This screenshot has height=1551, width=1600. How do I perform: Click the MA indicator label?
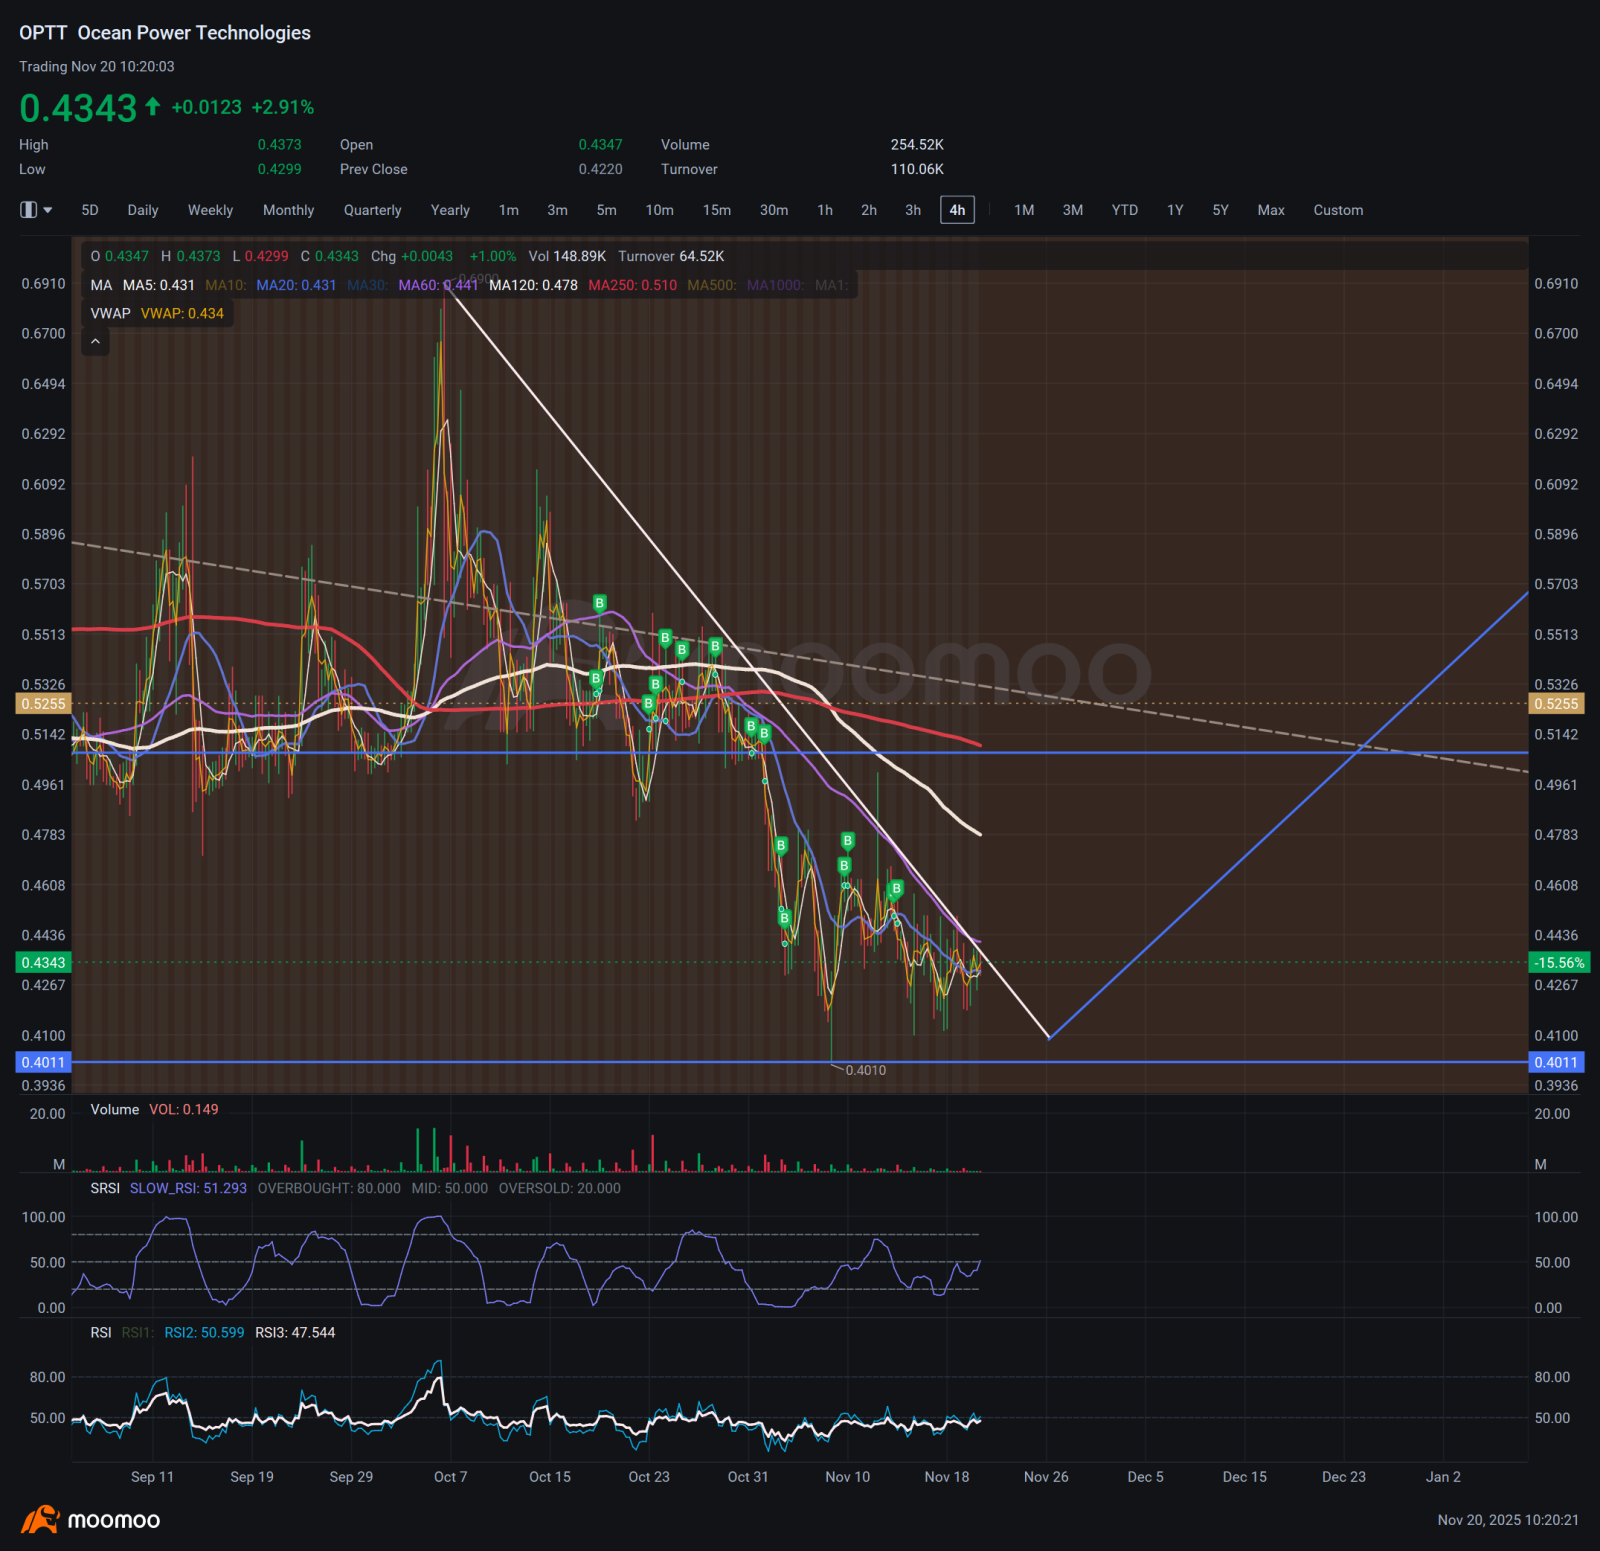pyautogui.click(x=101, y=285)
